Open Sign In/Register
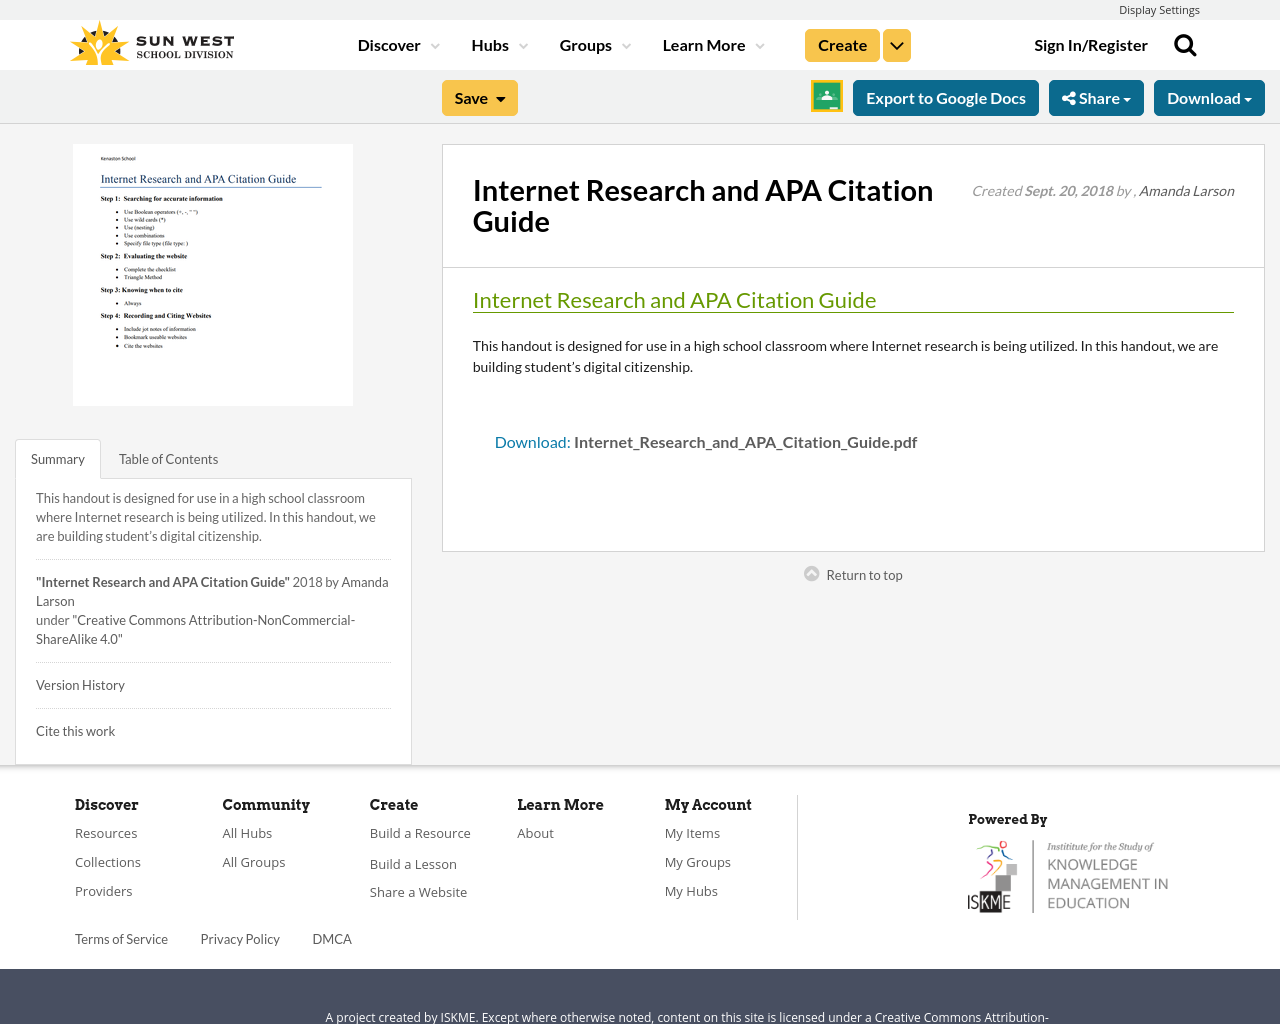 coord(1091,43)
